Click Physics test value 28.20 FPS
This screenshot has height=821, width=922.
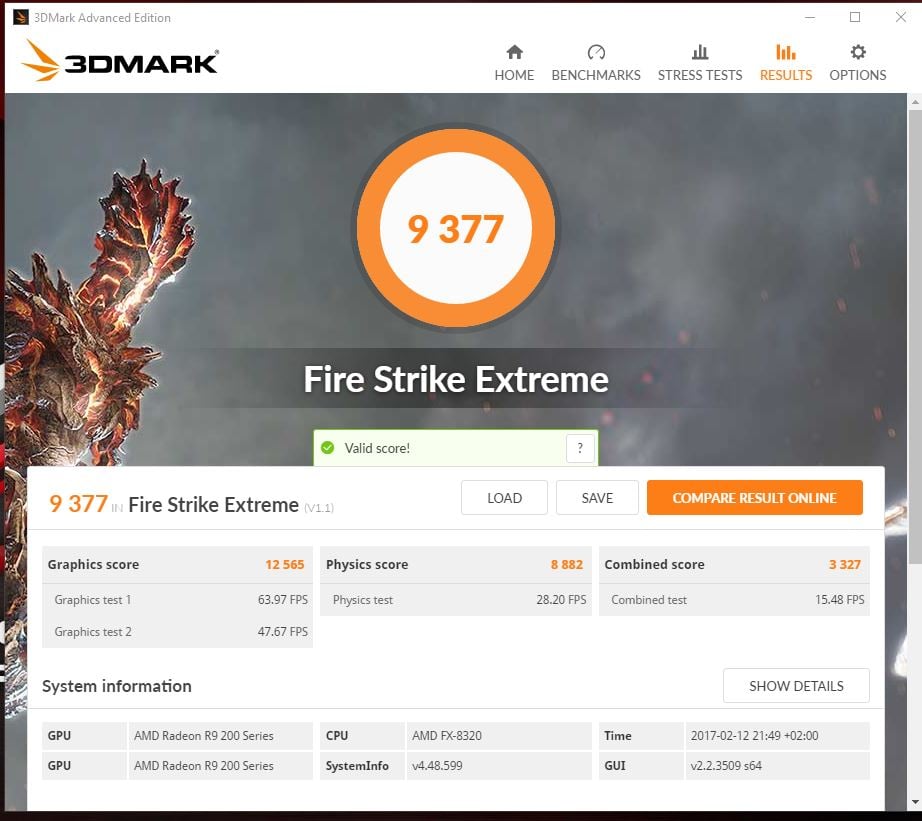coord(561,600)
